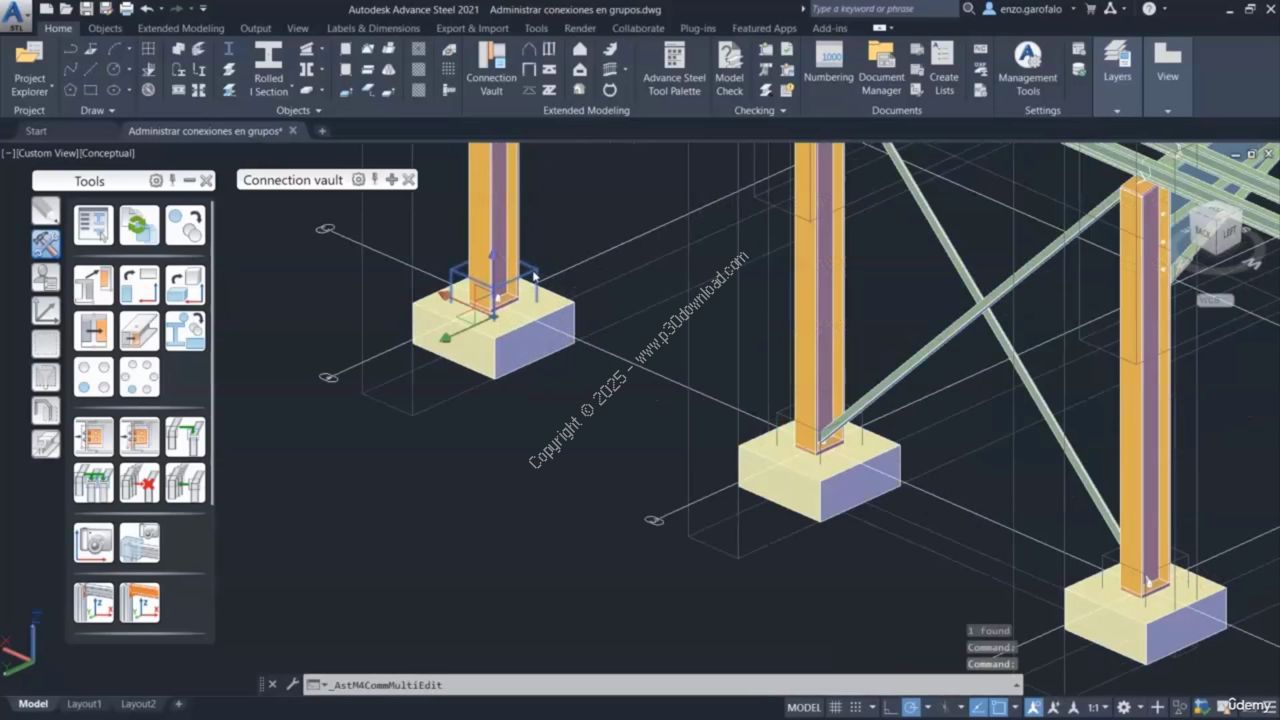Open the Connection Vault ribbon button
1280x720 pixels.
tap(491, 68)
